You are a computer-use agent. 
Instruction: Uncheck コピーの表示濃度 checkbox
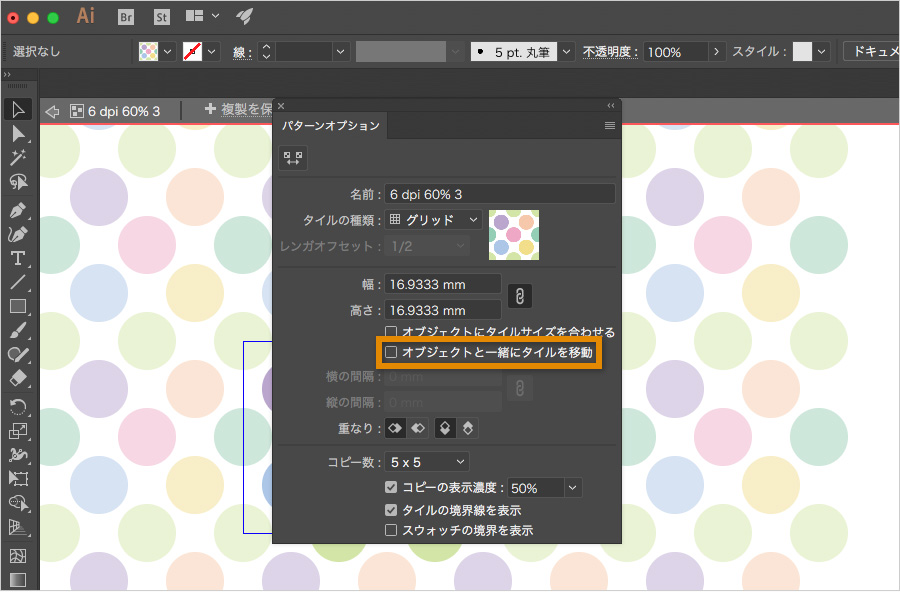pos(391,487)
